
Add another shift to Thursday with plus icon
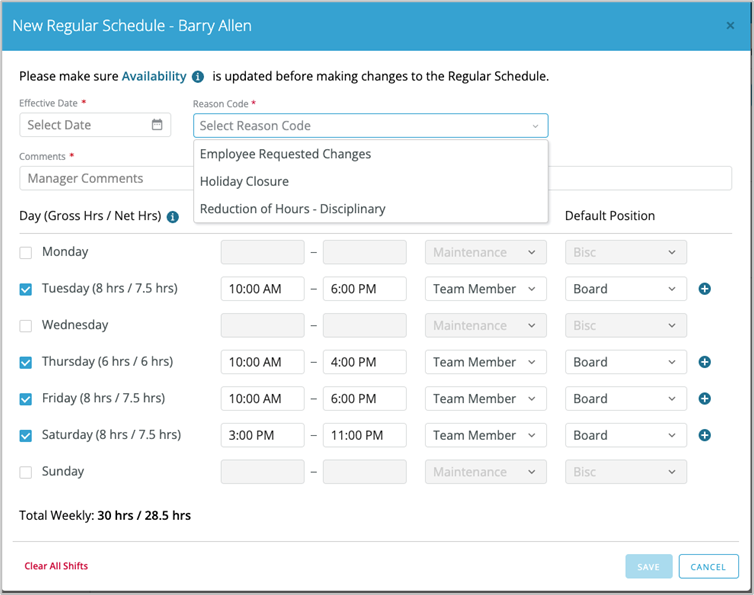tap(704, 362)
